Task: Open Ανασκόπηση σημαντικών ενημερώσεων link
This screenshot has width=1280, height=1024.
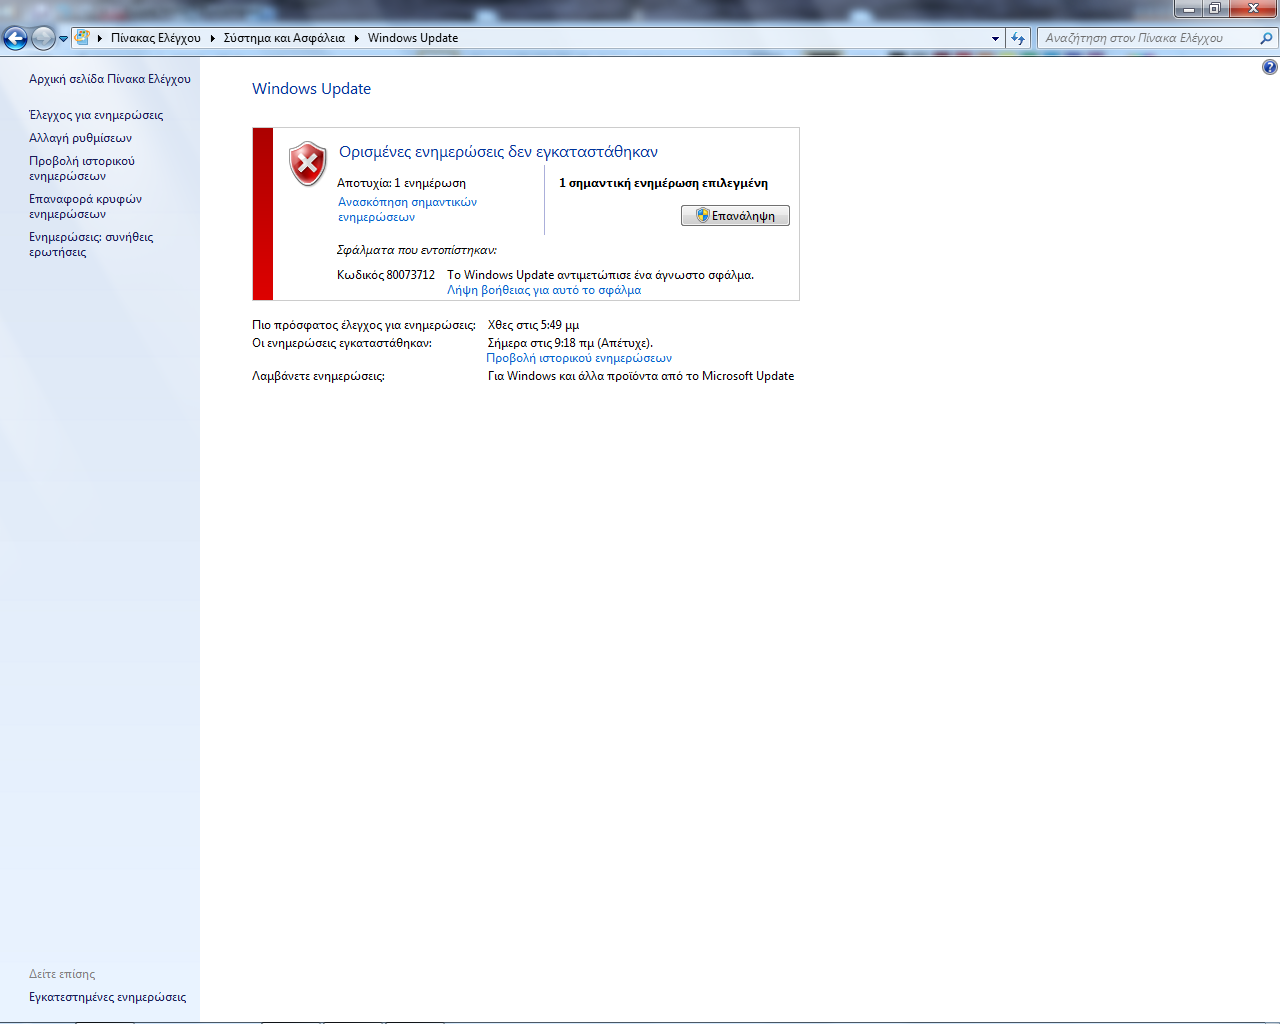Action: [x=407, y=209]
